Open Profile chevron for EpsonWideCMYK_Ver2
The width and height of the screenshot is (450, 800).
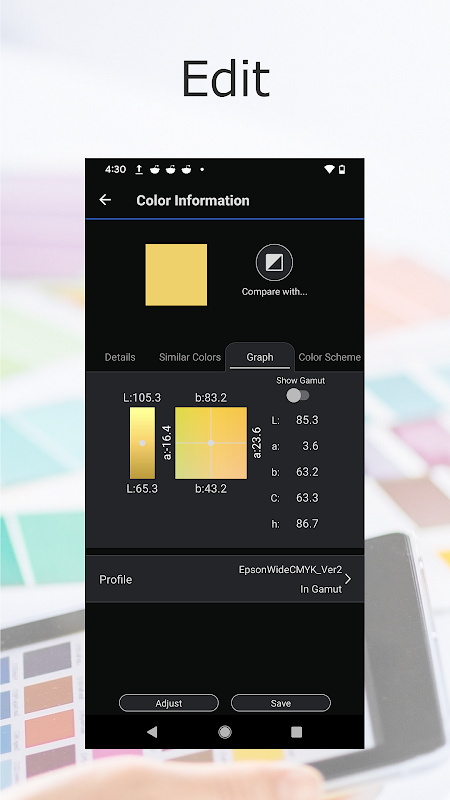click(x=348, y=579)
